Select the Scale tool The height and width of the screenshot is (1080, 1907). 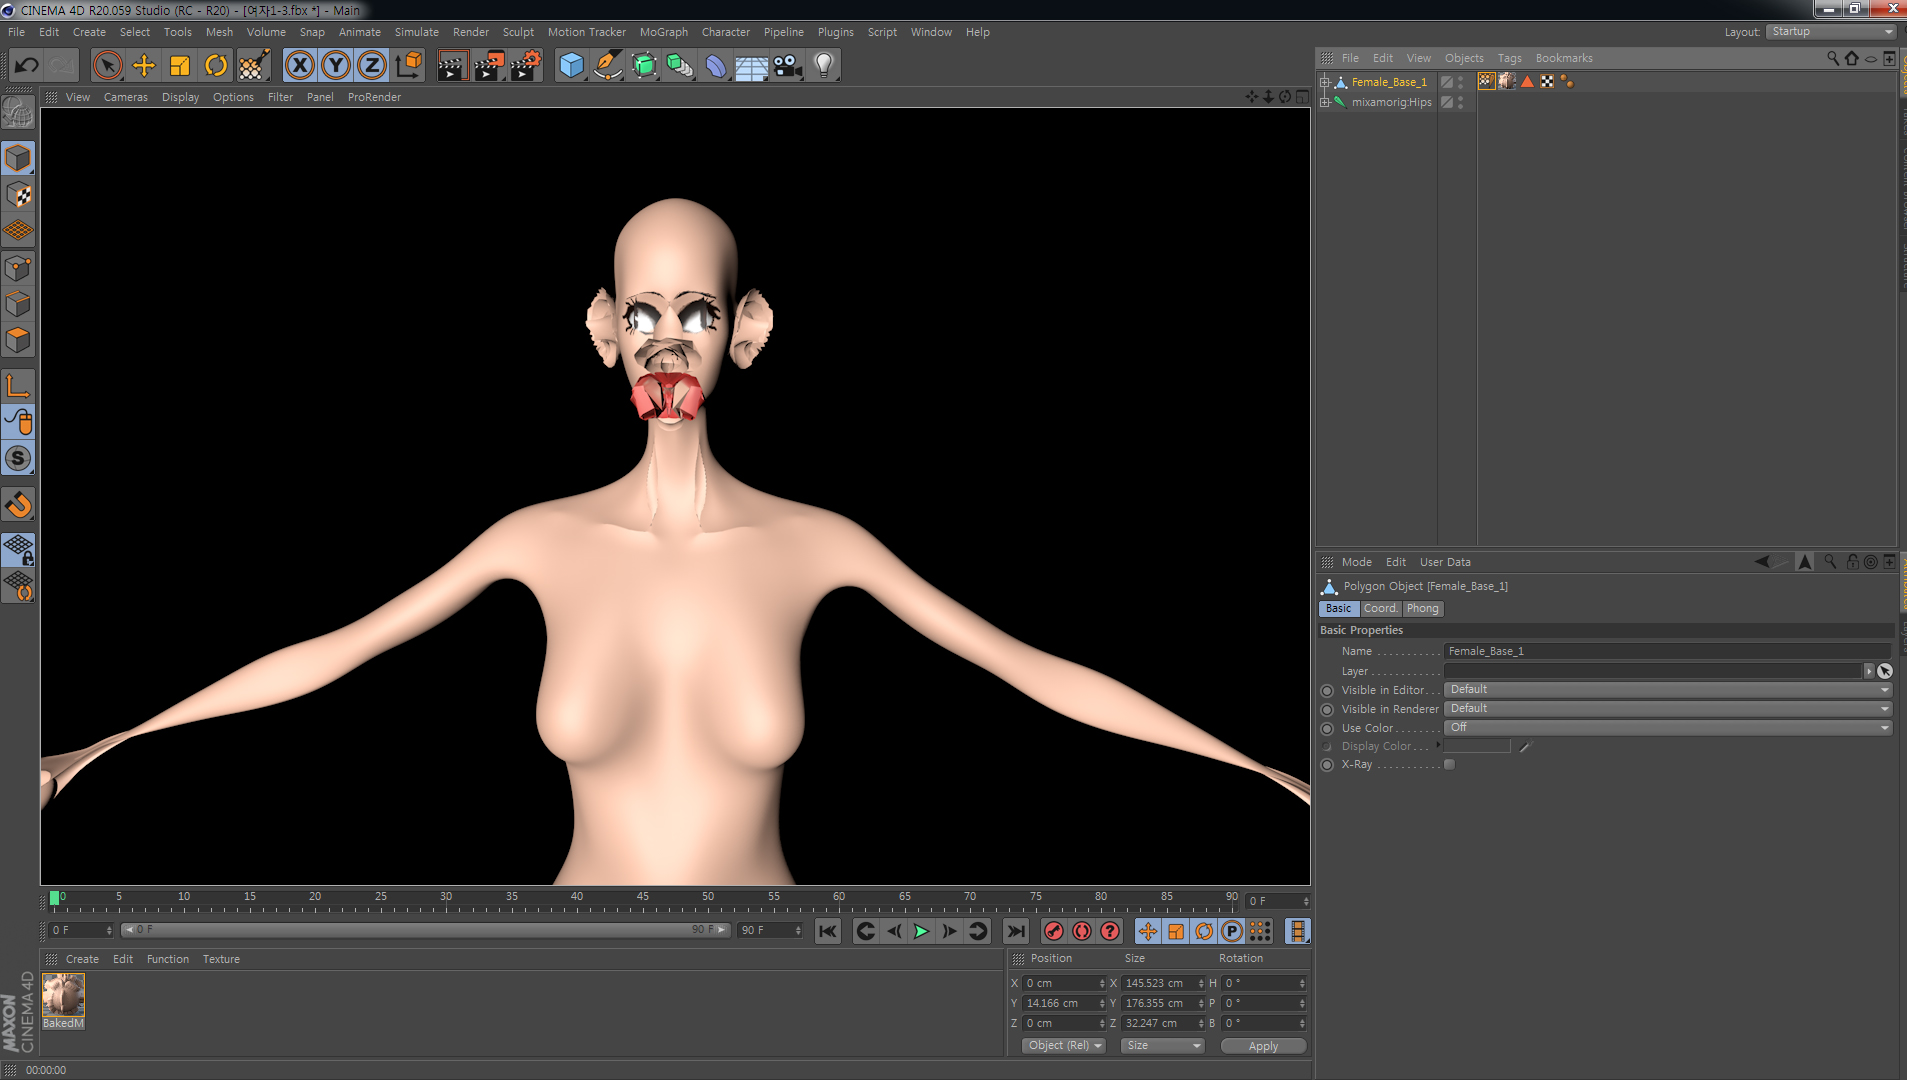click(180, 66)
